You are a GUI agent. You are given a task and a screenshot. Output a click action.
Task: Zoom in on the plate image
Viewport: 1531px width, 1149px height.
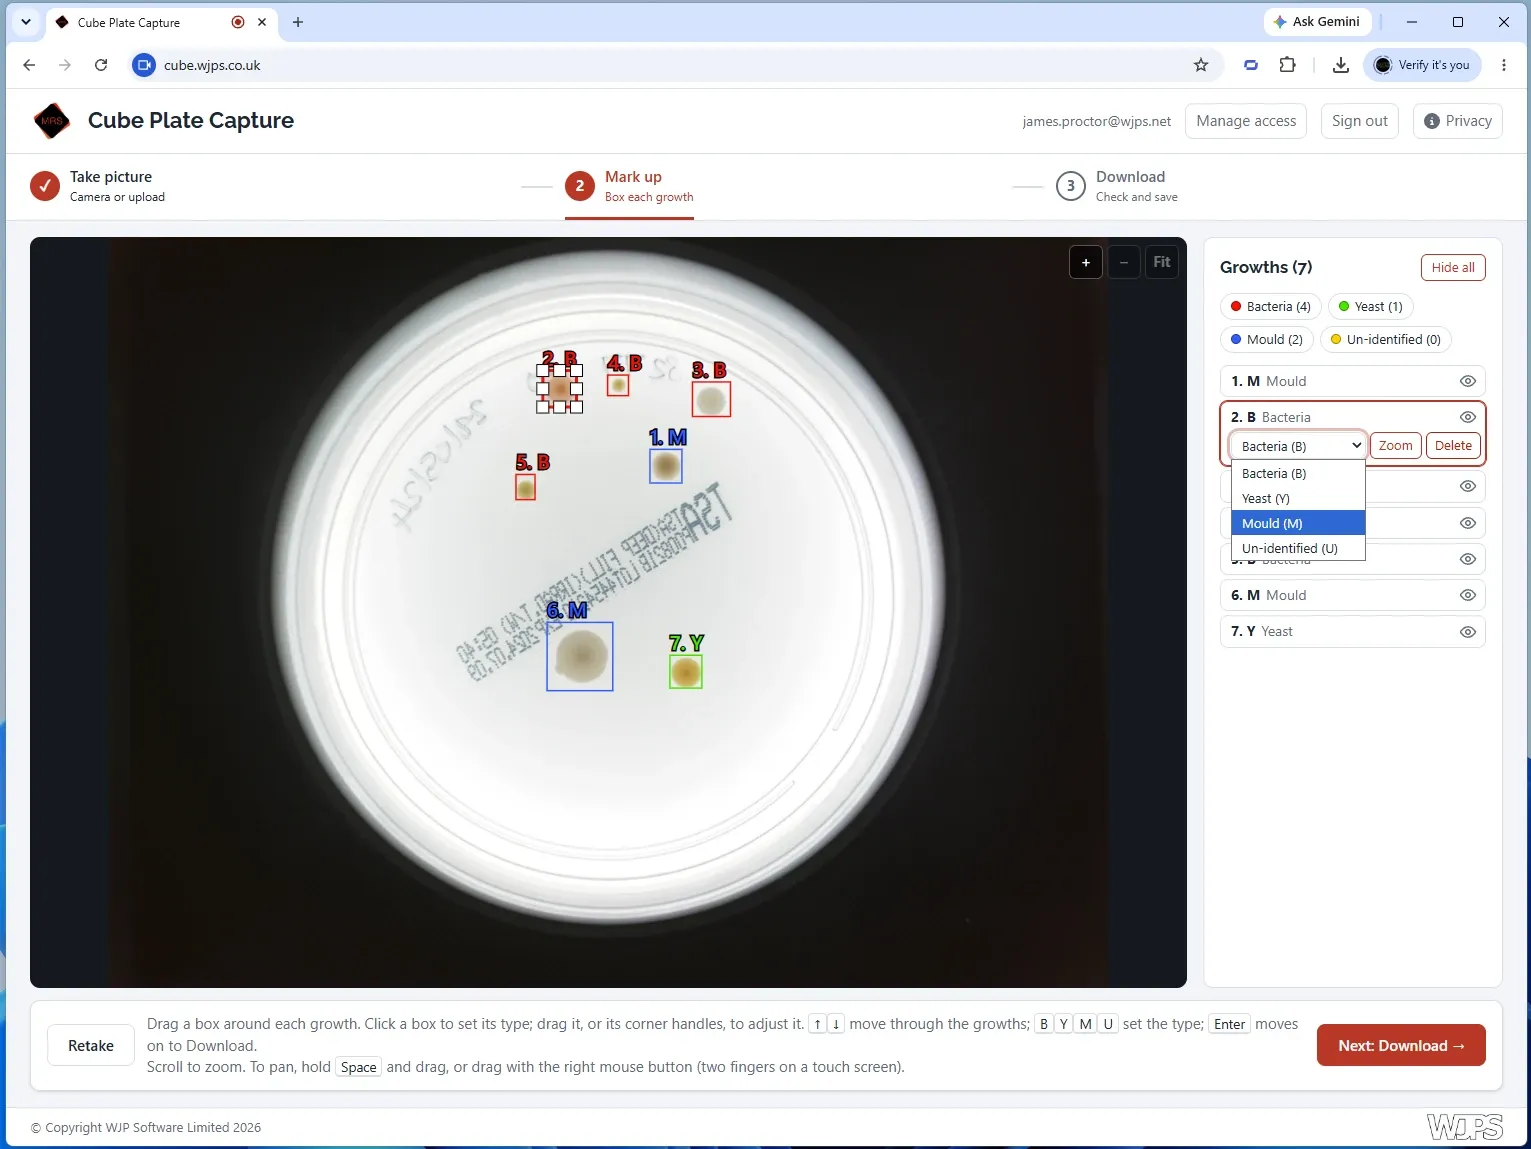[1086, 263]
